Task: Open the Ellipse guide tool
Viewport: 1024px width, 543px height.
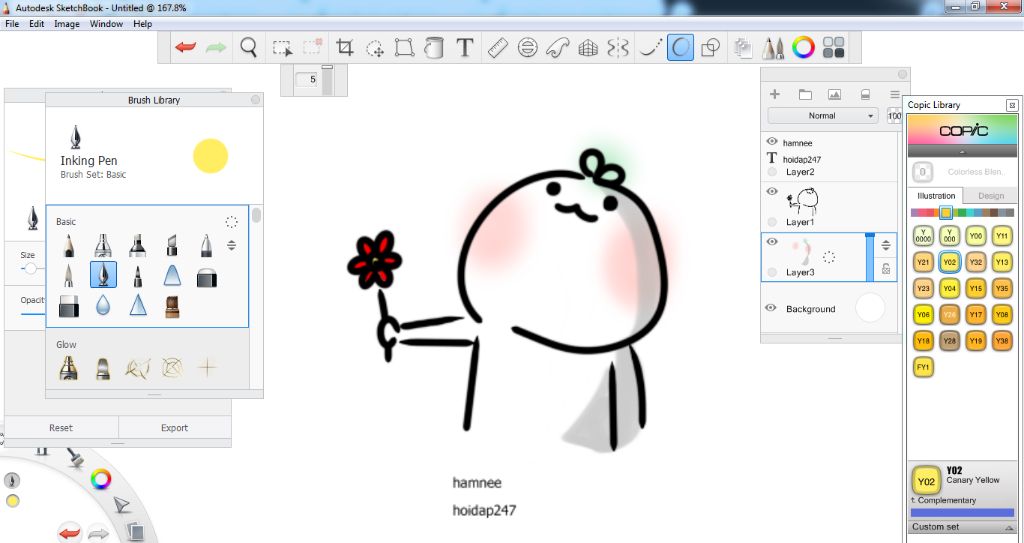Action: (x=528, y=48)
